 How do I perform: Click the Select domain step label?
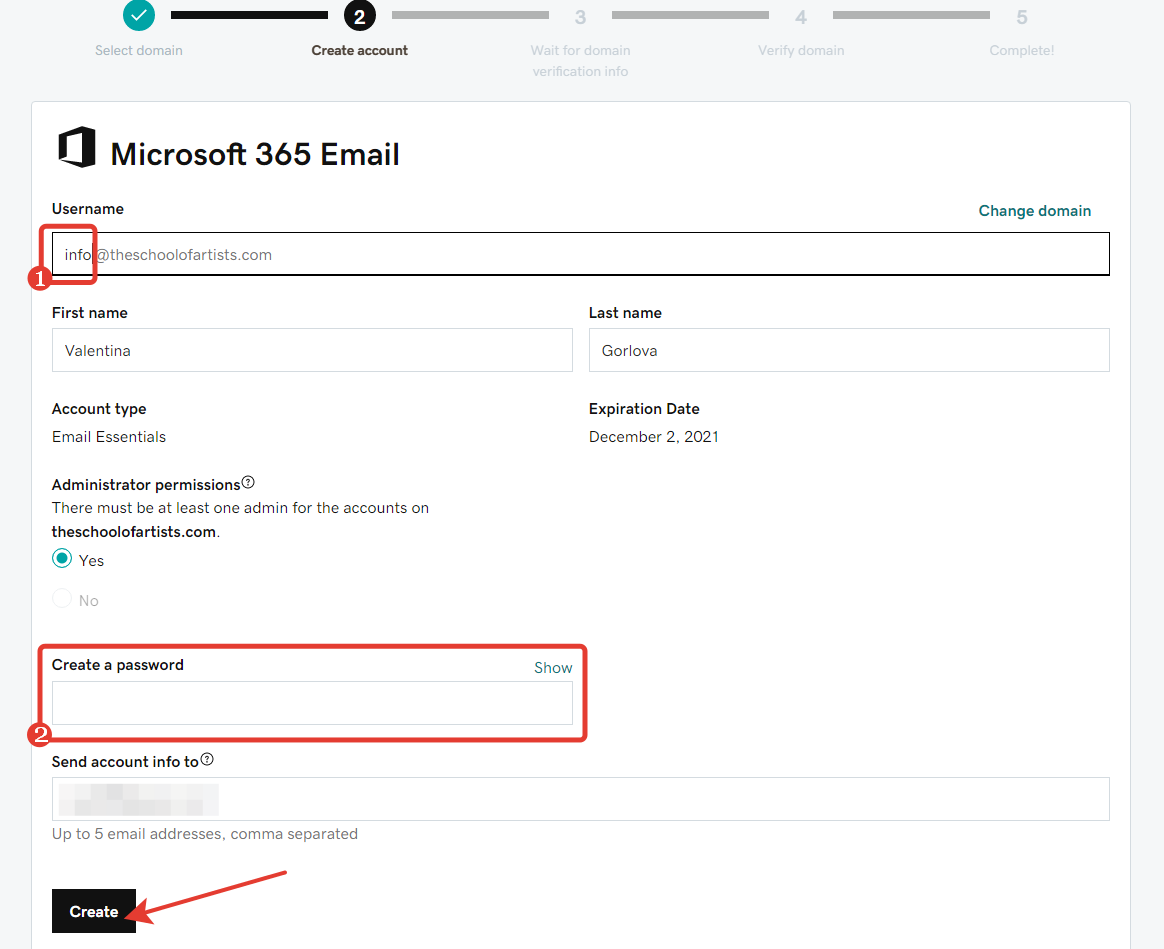click(139, 50)
